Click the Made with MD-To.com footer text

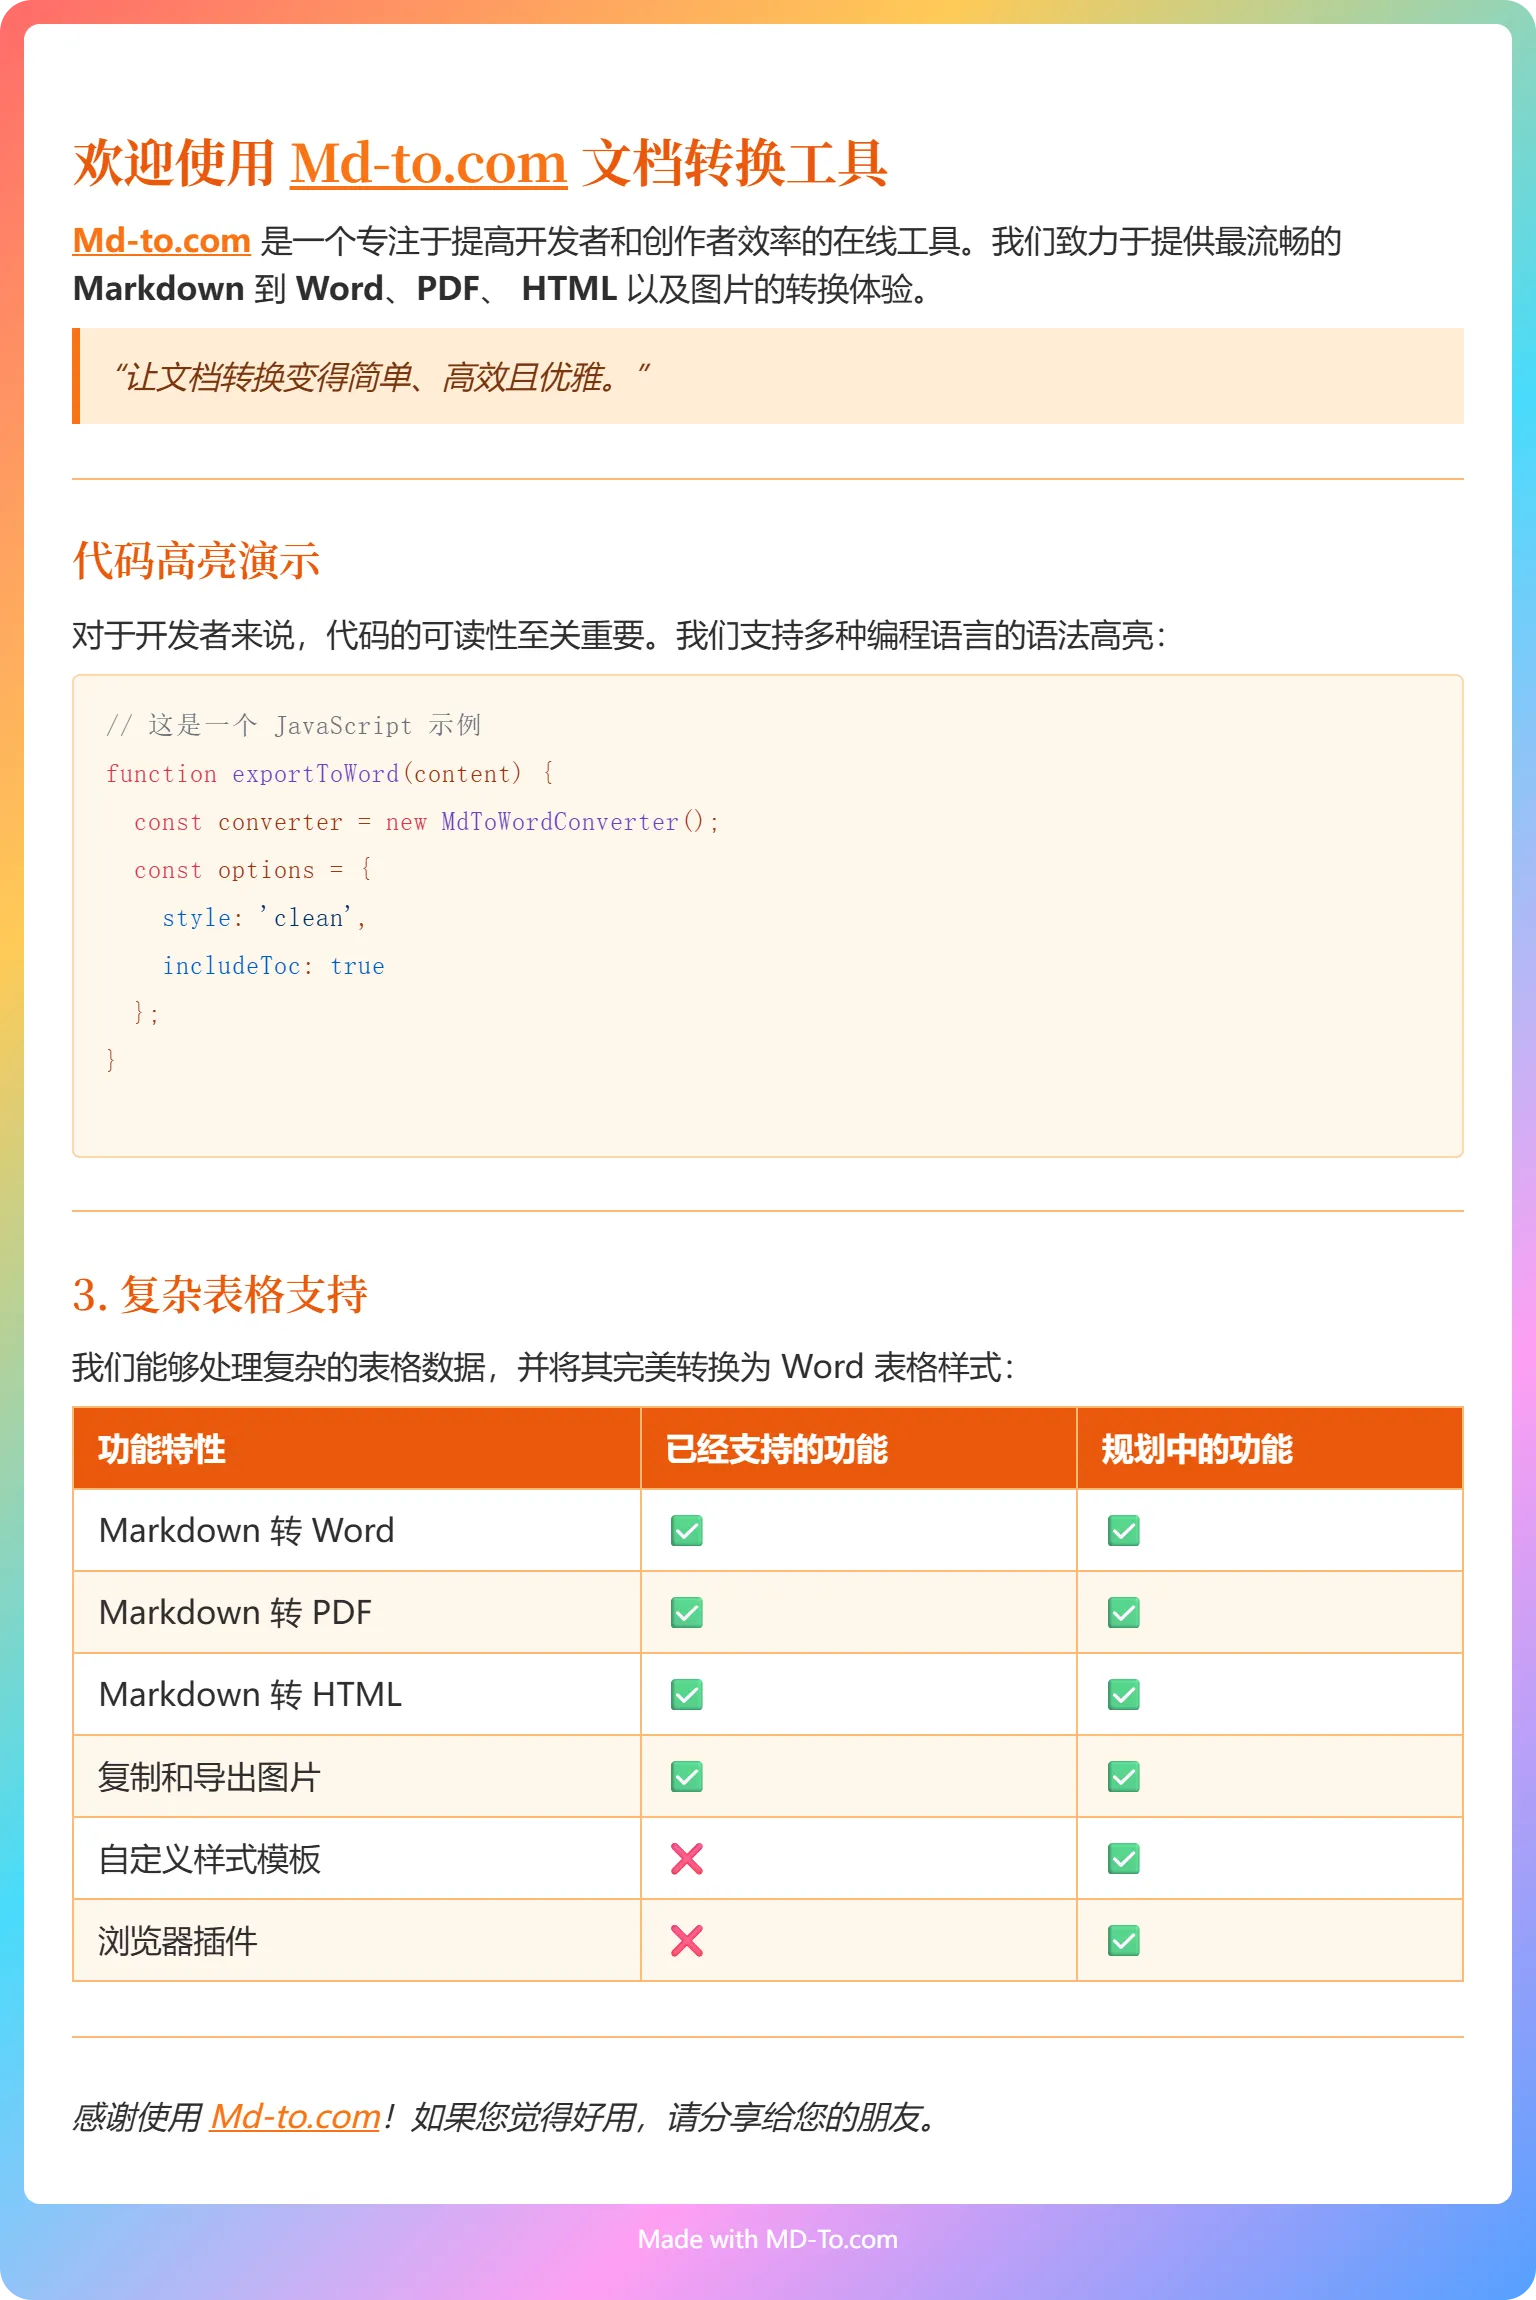click(767, 2239)
